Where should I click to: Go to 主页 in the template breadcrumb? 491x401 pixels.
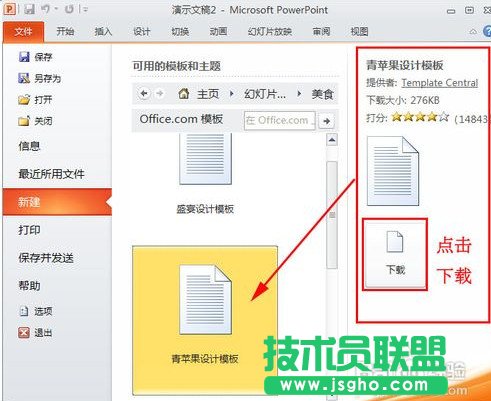pos(208,94)
